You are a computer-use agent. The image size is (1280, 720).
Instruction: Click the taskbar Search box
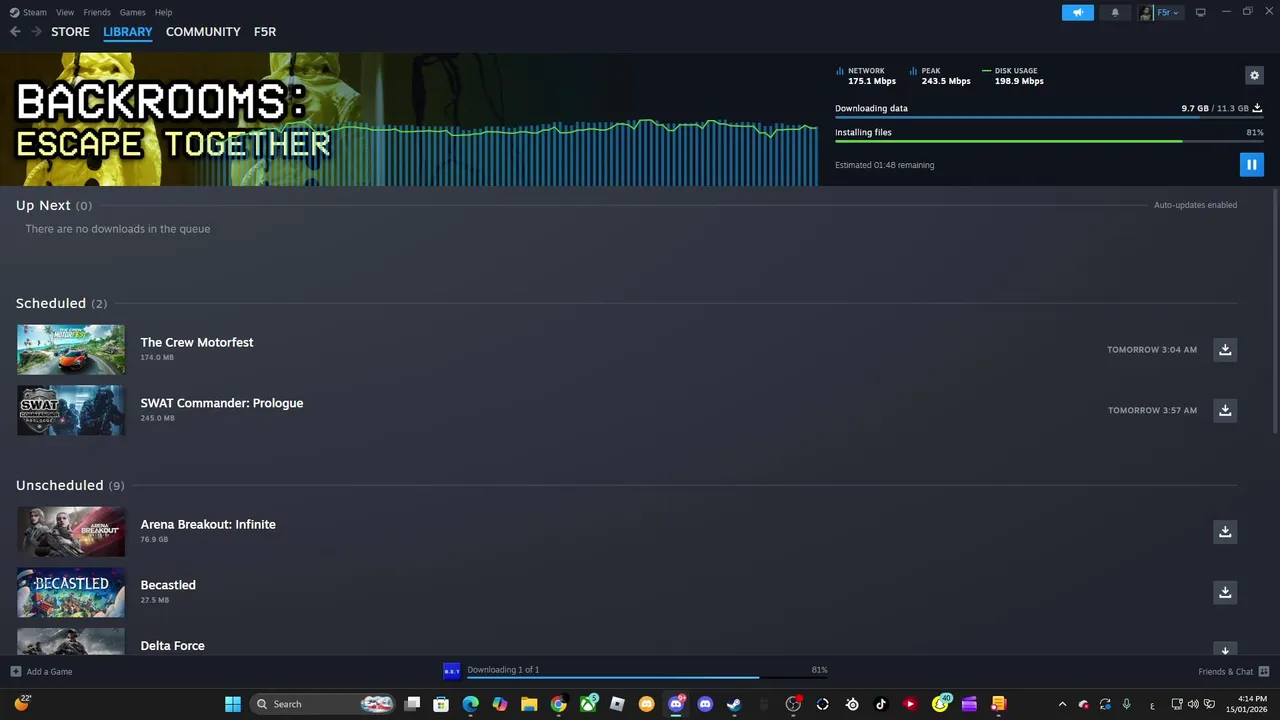[323, 704]
